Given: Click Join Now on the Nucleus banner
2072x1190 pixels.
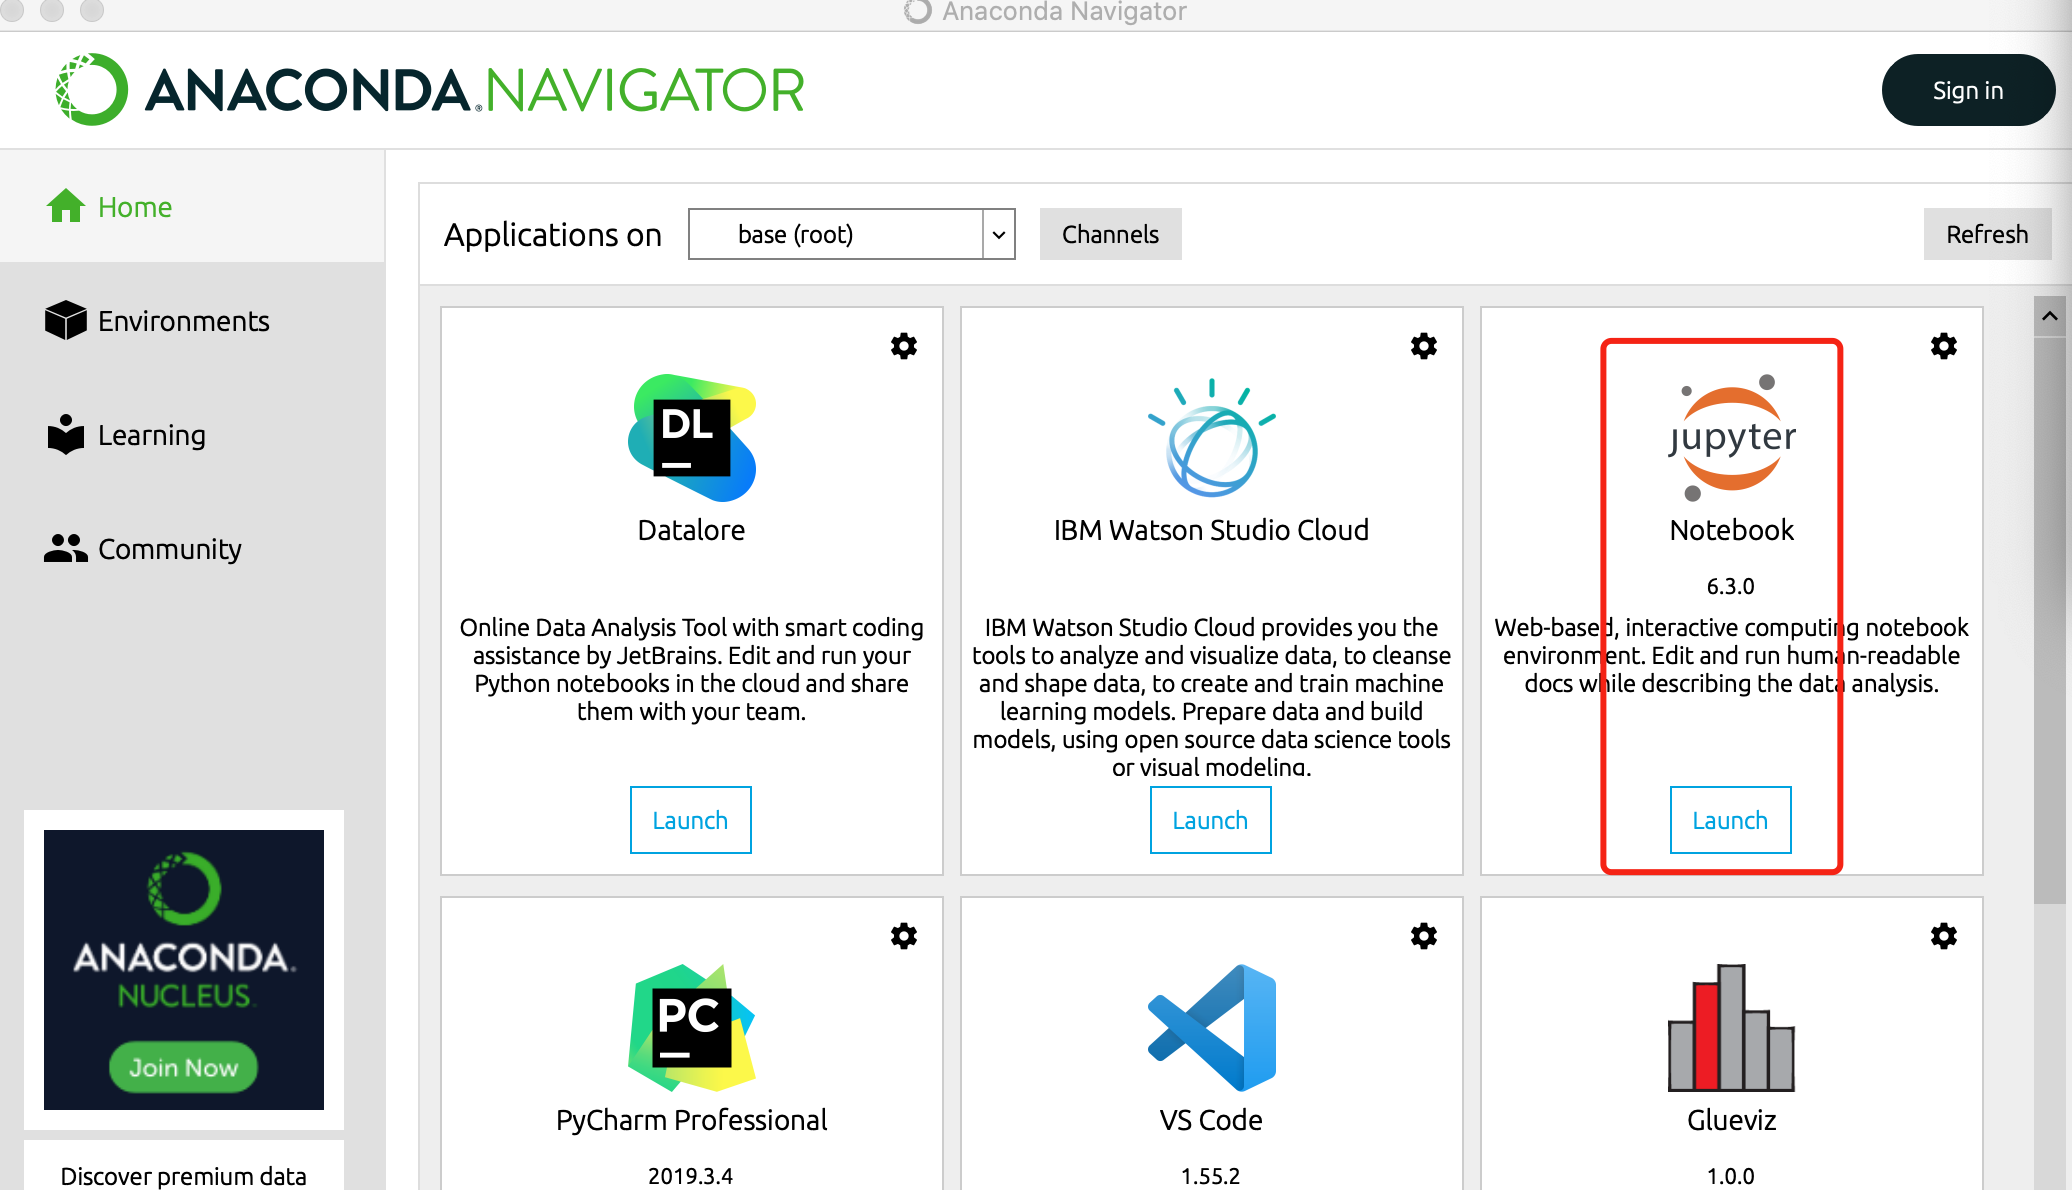Looking at the screenshot, I should click(184, 1067).
